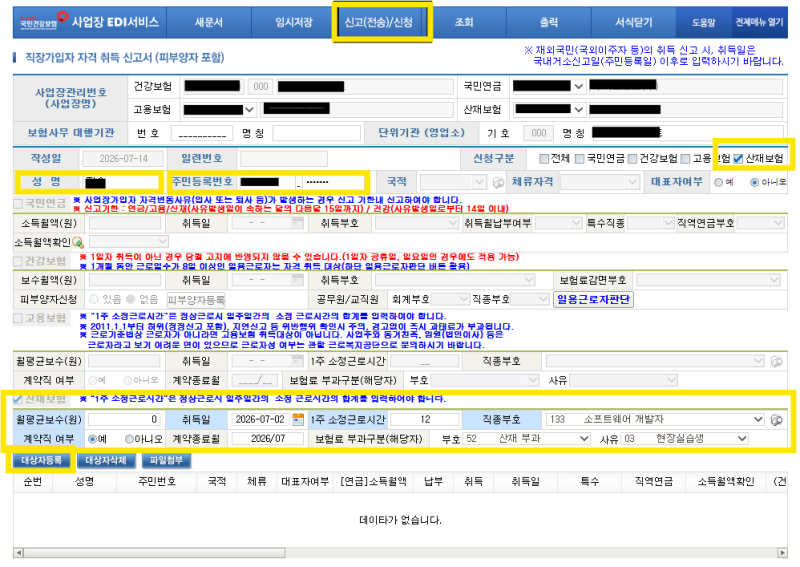Click the 산재보험 월평균보수(원) field
The height and width of the screenshot is (567, 800).
[x=124, y=420]
